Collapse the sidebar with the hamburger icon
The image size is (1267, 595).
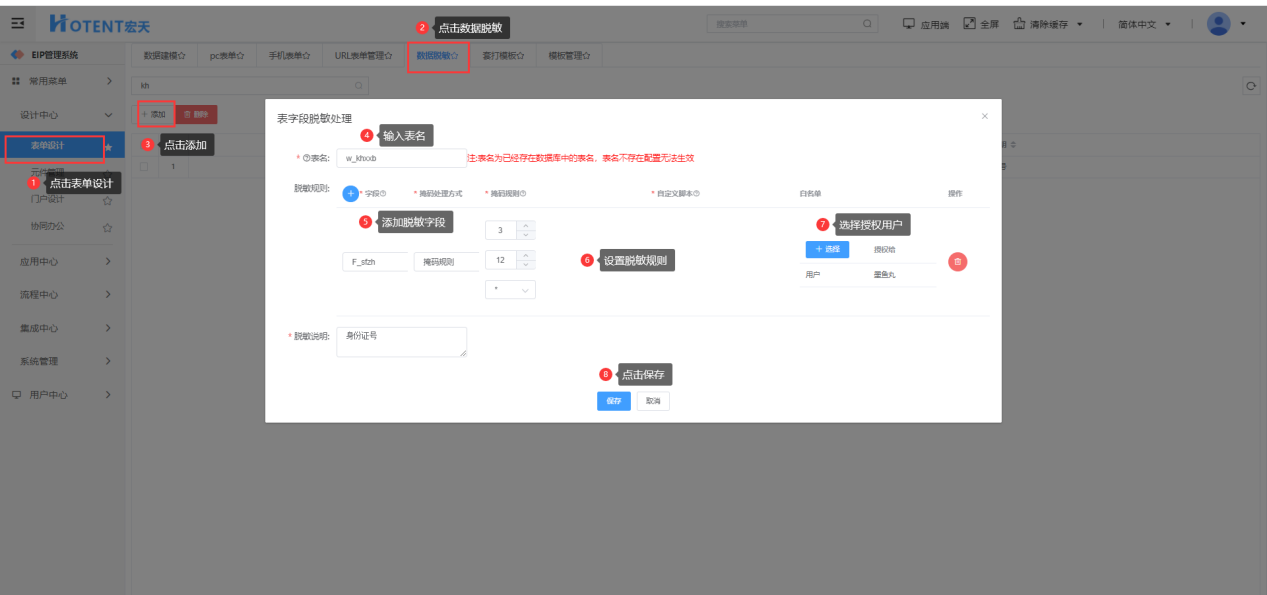click(x=17, y=22)
